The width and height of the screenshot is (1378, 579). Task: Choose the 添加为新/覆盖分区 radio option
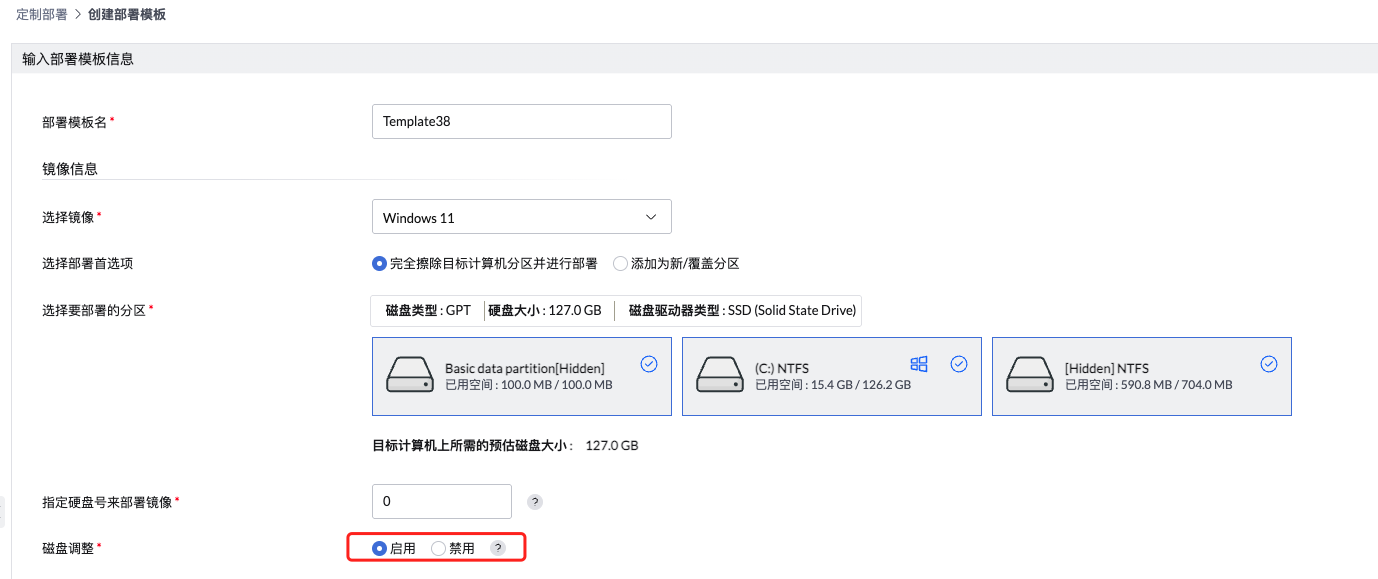(620, 264)
